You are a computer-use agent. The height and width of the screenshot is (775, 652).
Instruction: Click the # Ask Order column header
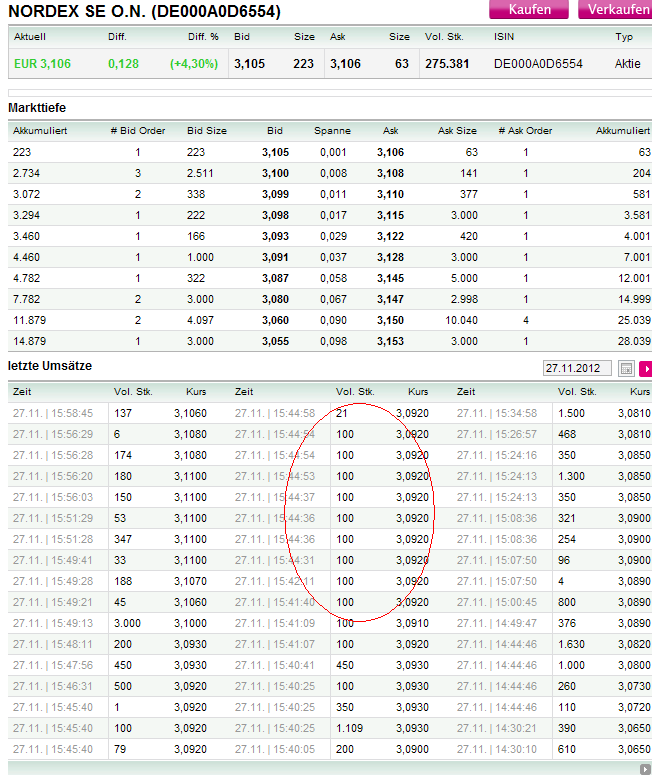[525, 131]
